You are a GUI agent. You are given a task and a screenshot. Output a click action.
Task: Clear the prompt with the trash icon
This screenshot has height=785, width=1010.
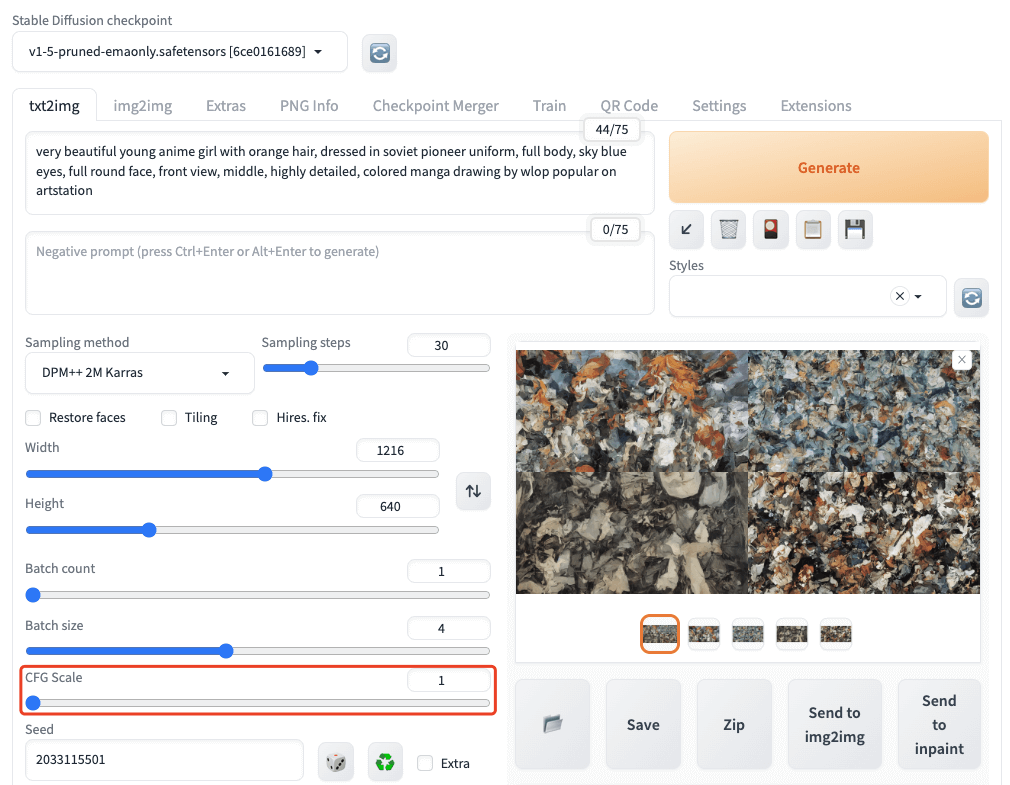click(729, 229)
